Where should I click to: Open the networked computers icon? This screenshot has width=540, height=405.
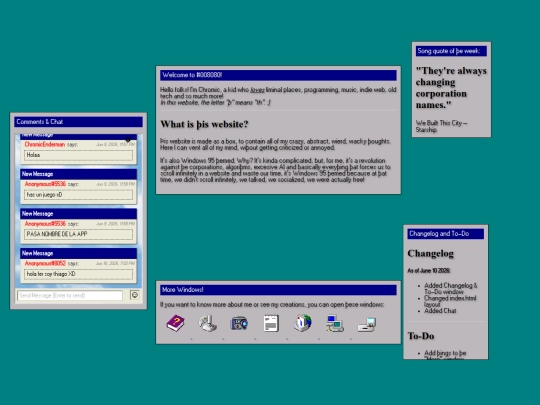(x=335, y=323)
